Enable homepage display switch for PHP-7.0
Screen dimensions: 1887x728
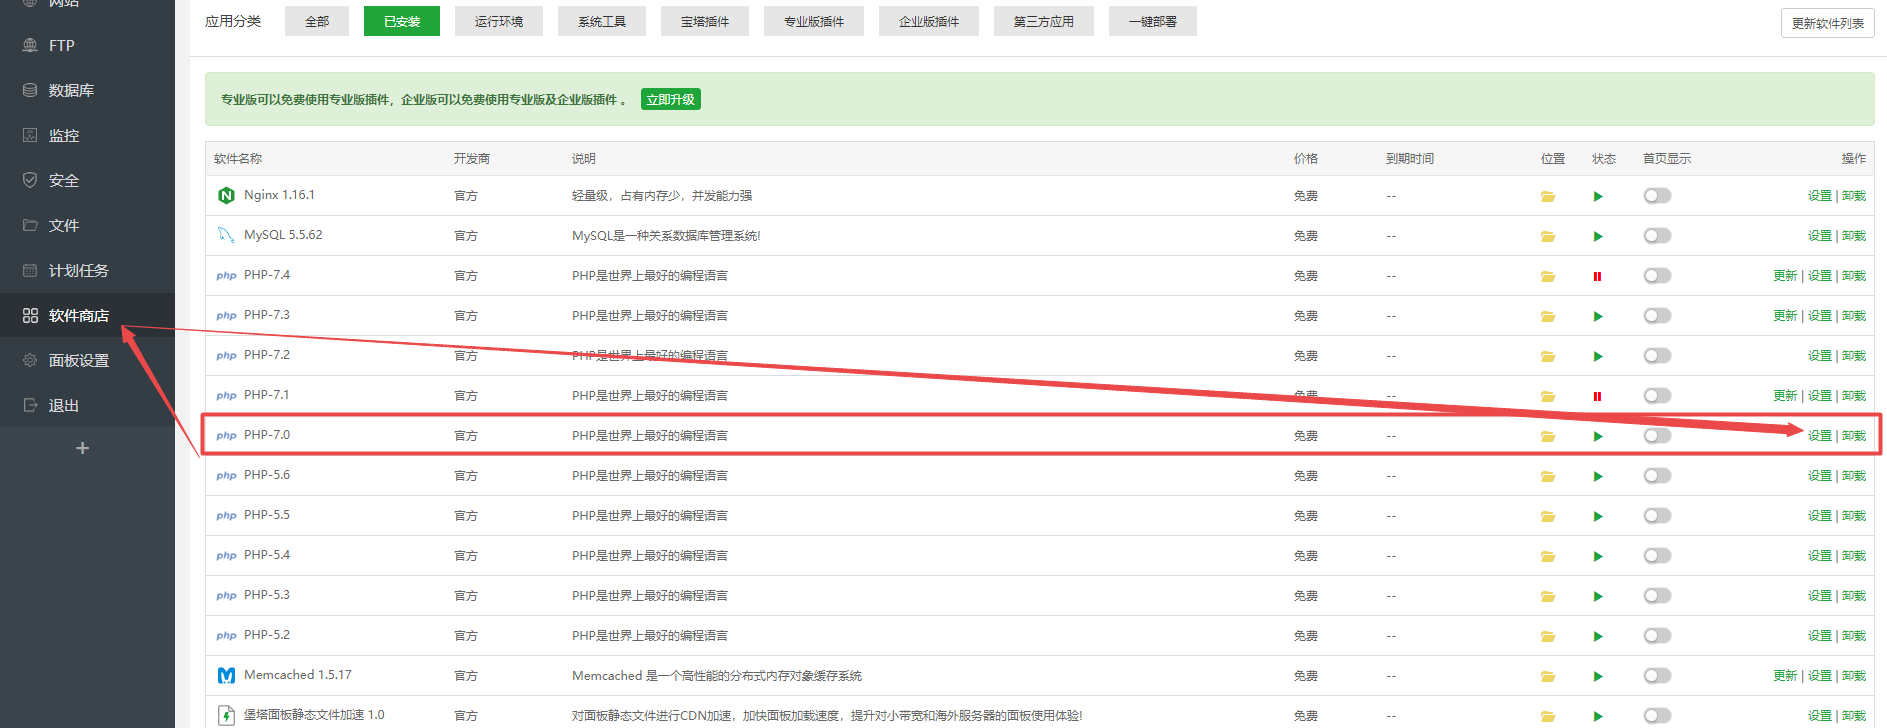pos(1657,436)
